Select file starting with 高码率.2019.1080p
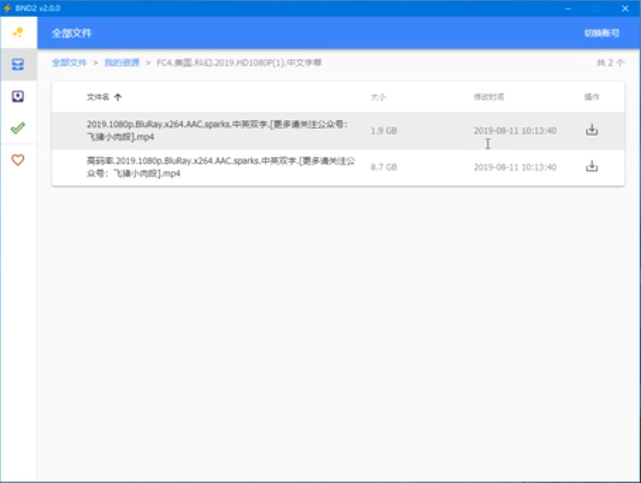This screenshot has width=641, height=483. (338, 167)
